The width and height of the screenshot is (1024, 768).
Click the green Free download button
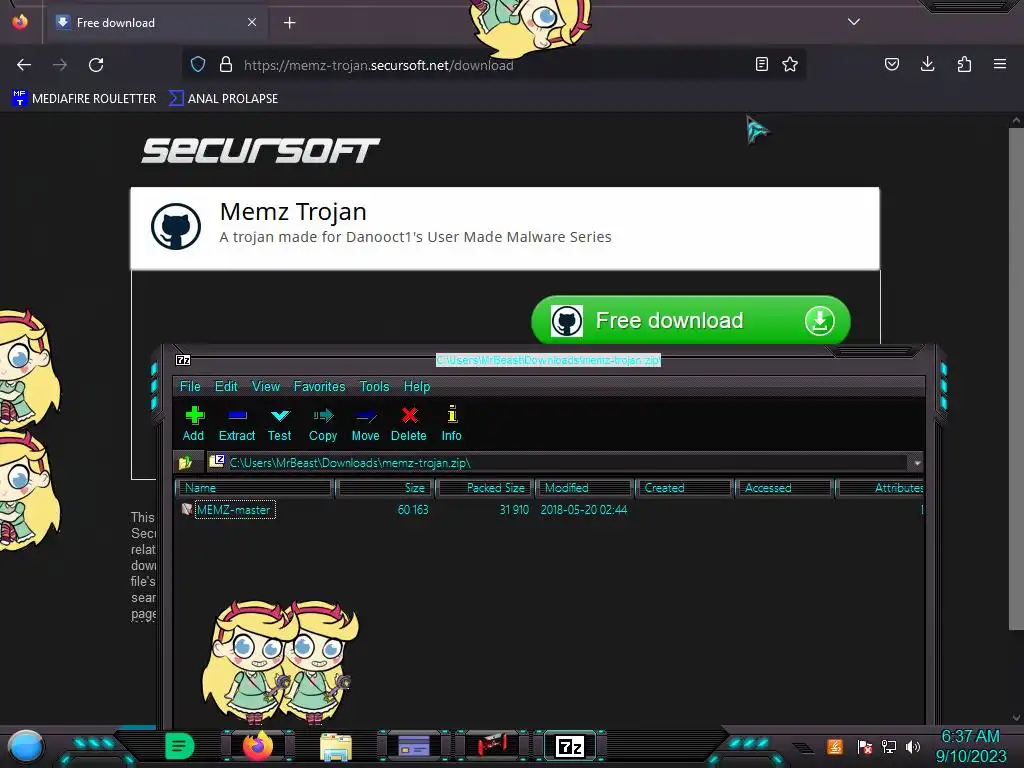click(691, 321)
